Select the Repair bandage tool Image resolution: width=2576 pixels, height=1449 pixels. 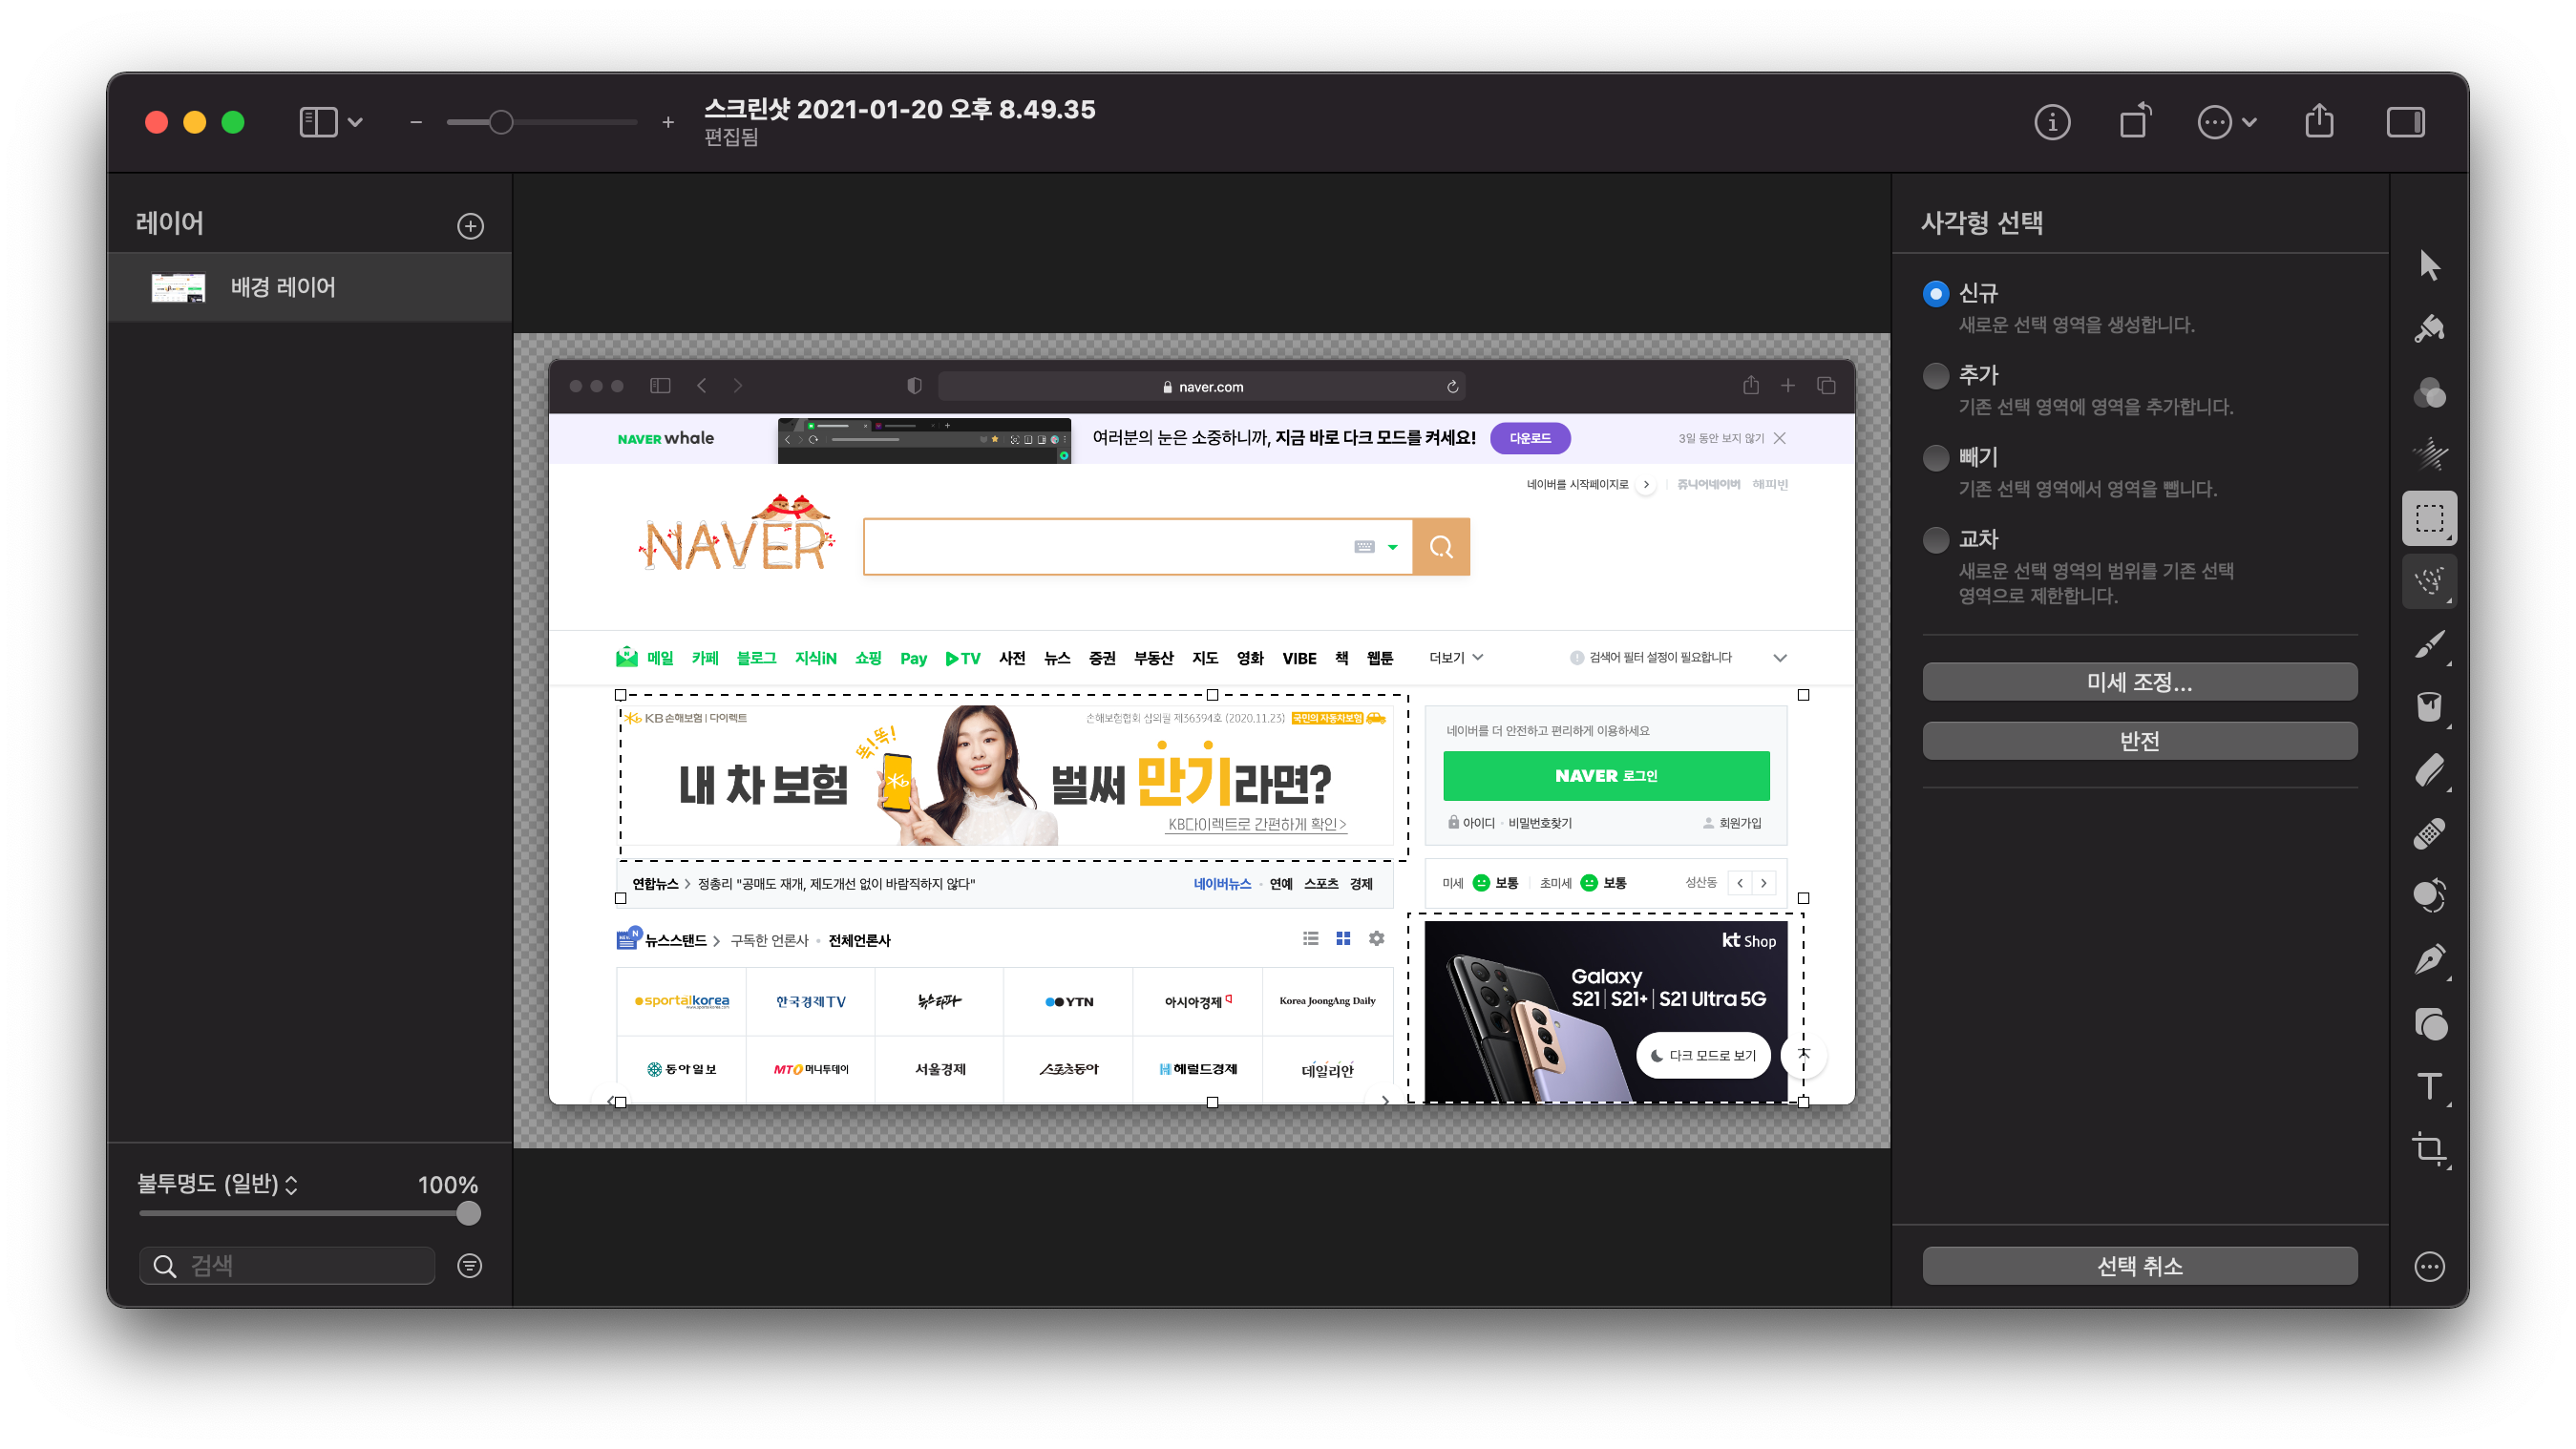(2429, 833)
